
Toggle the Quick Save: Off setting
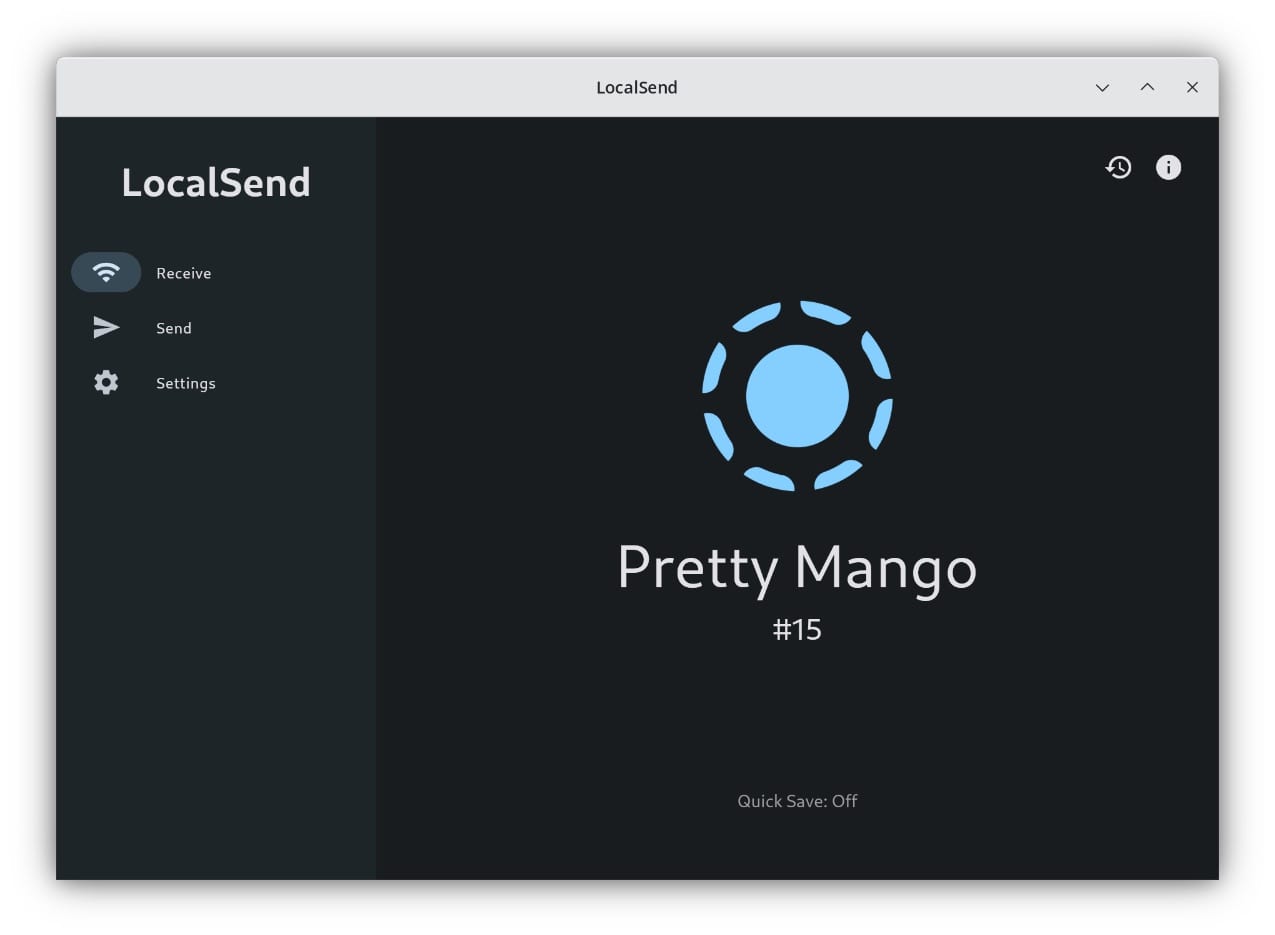pyautogui.click(x=797, y=800)
